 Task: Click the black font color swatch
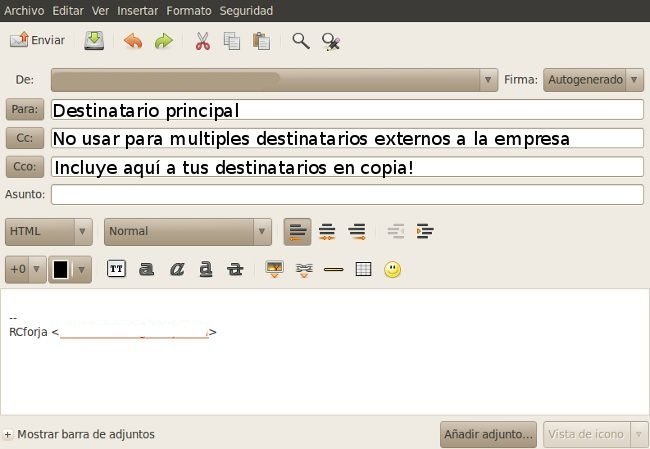[60, 269]
